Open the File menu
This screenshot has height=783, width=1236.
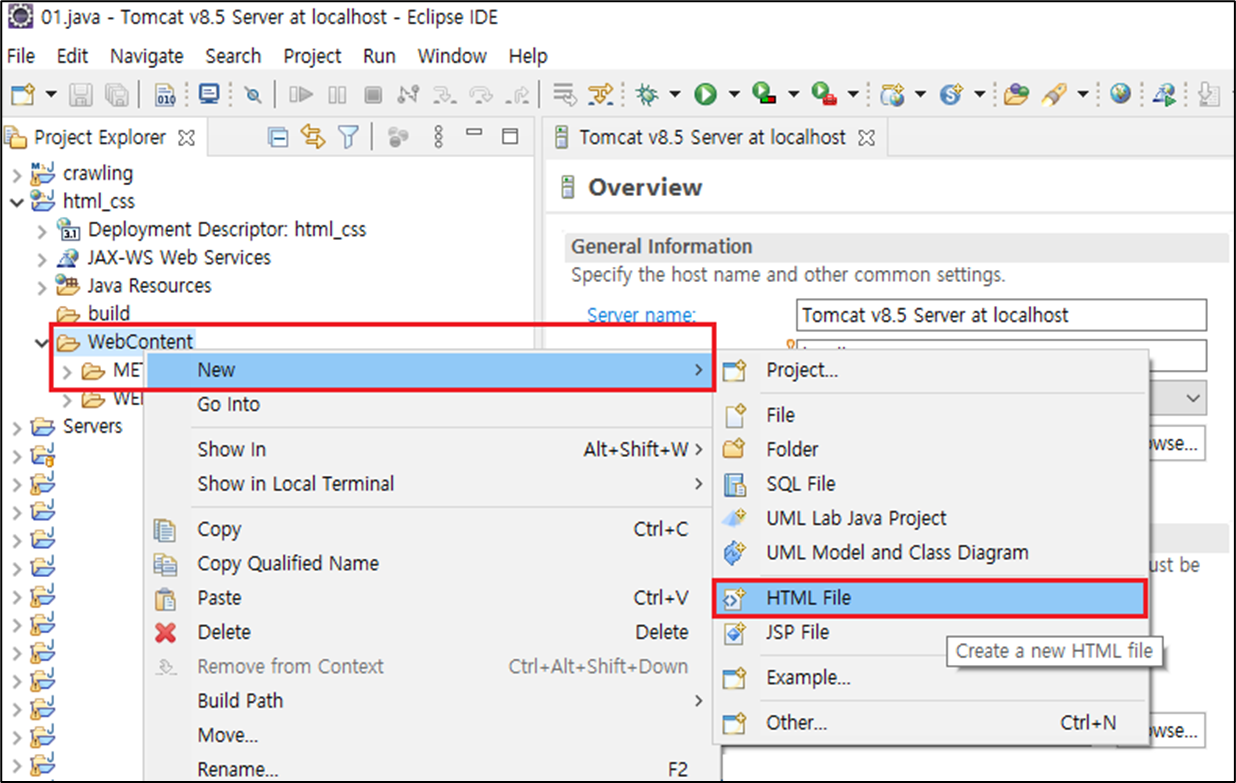coord(21,56)
